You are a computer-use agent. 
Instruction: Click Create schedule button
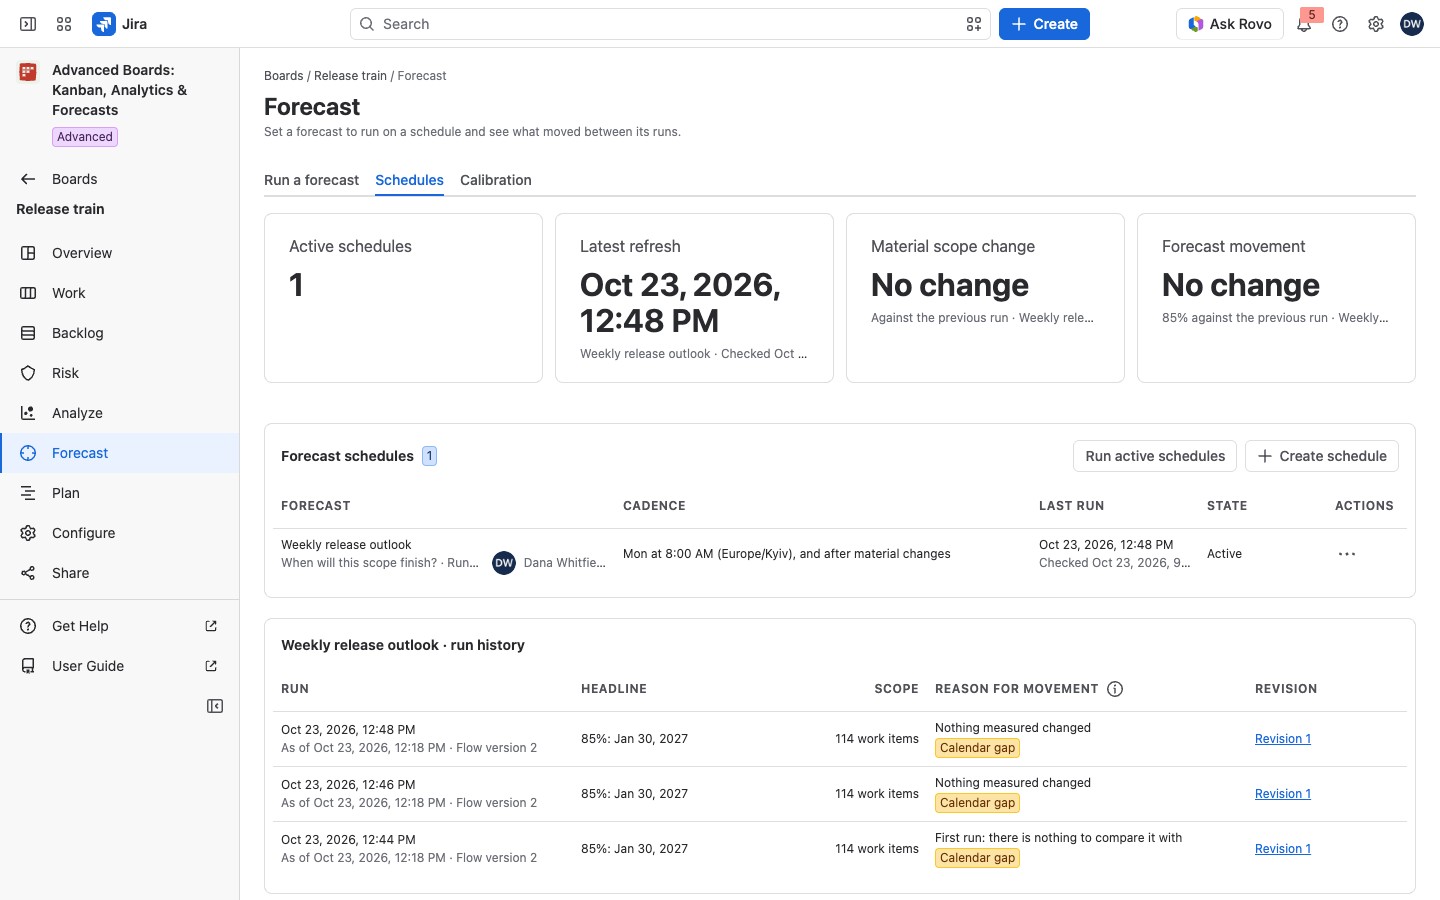coord(1322,456)
